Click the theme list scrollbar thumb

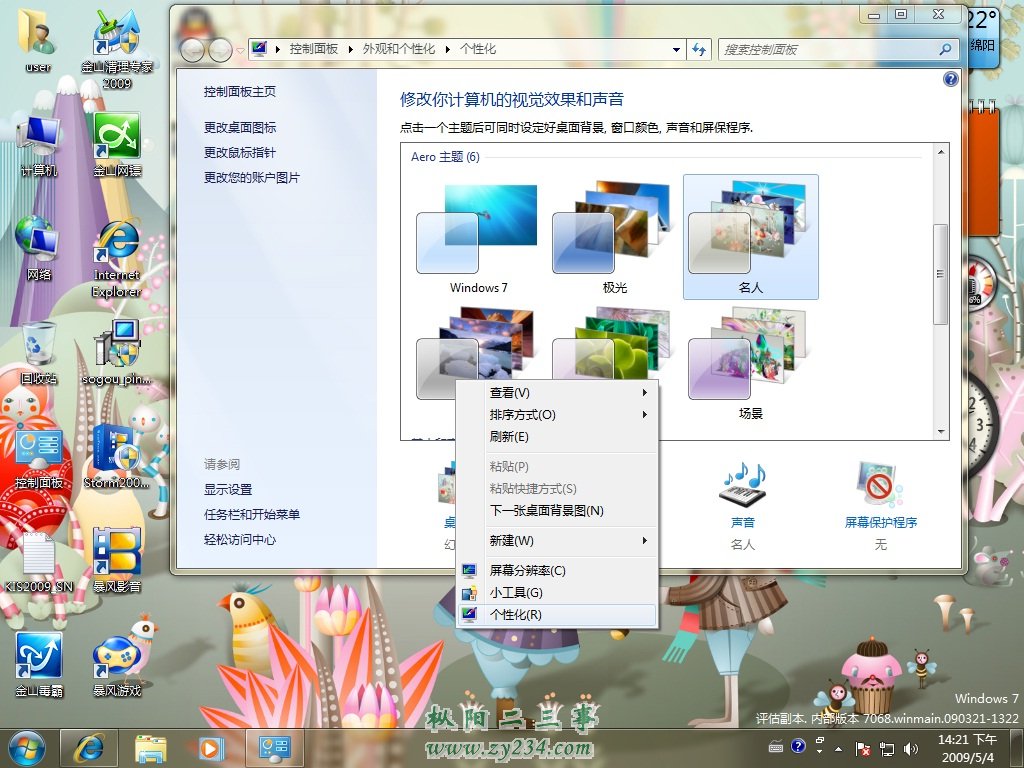tap(940, 274)
